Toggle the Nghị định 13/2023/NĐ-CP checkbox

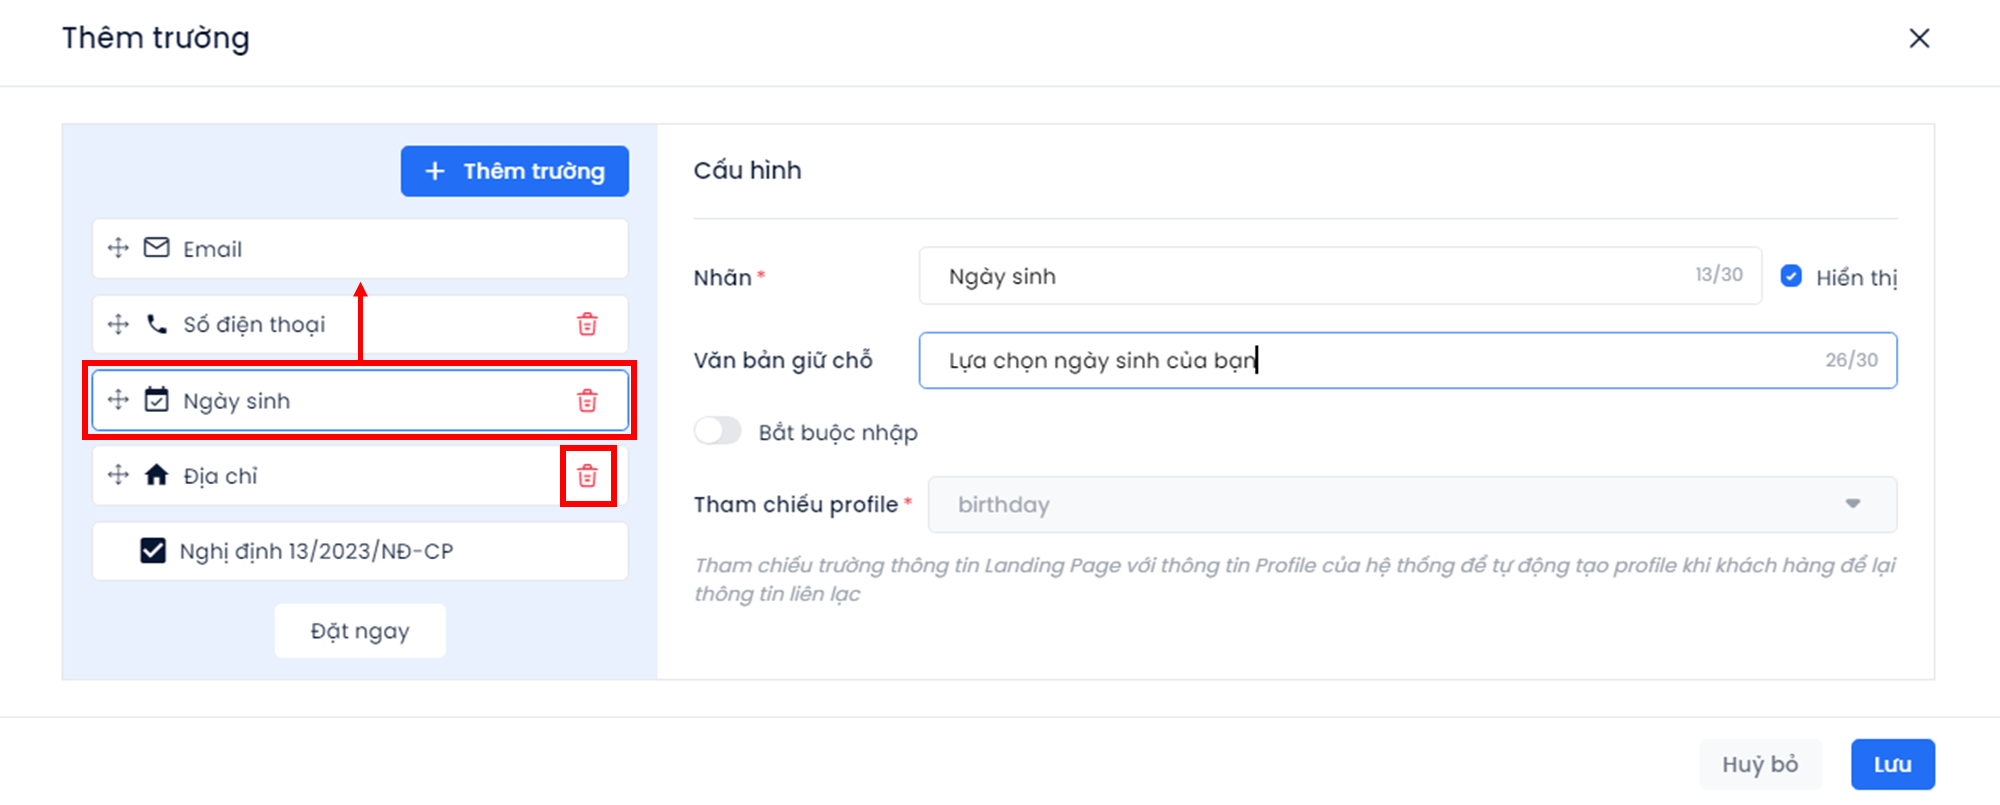tap(153, 551)
